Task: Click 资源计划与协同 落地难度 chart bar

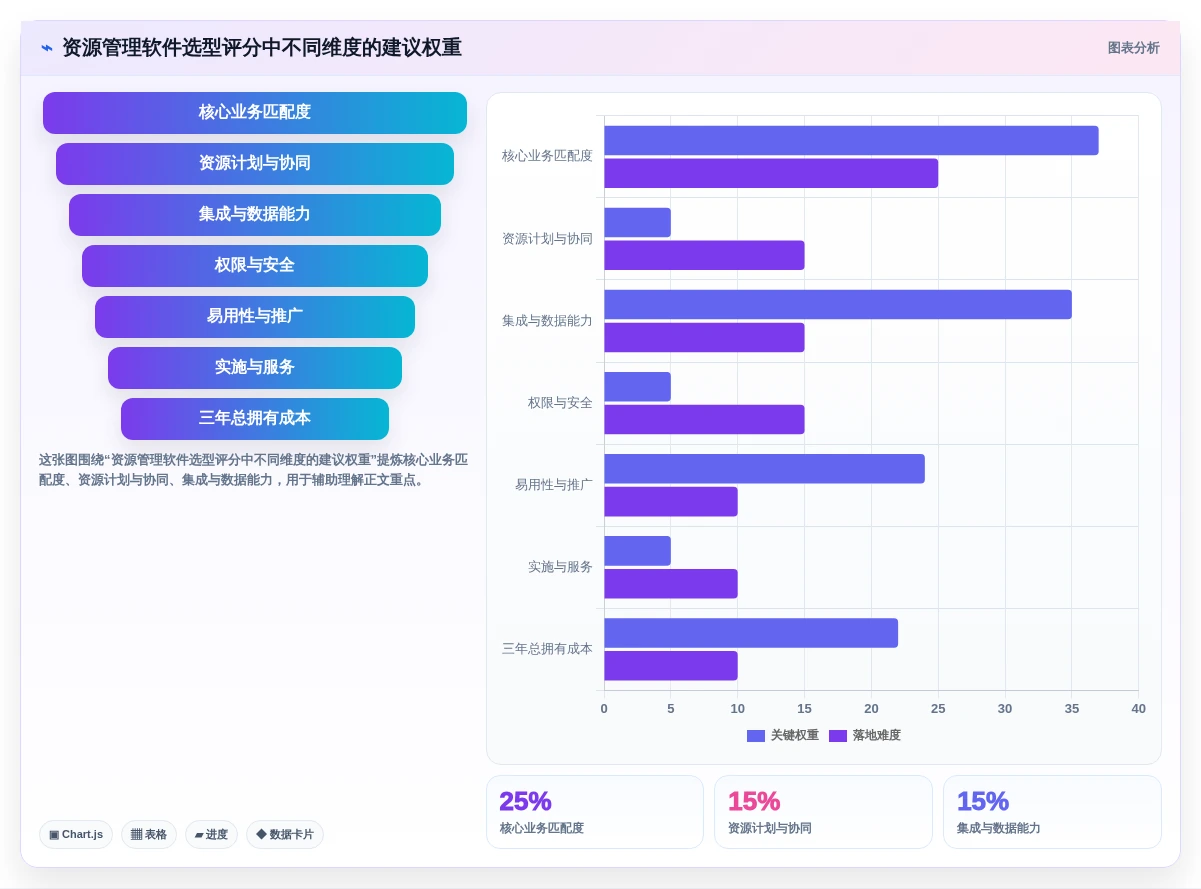Action: pos(704,255)
